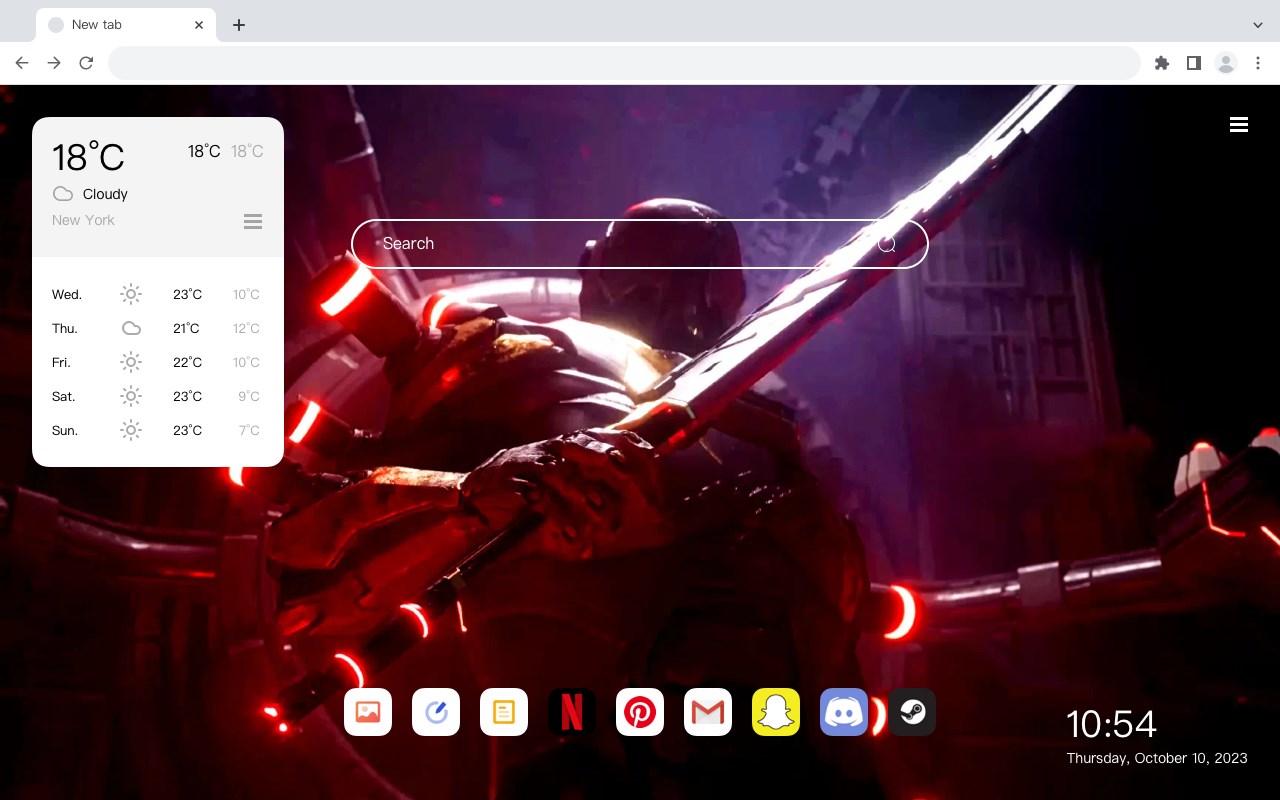Click Thursday's 21°C high temperature
This screenshot has height=800, width=1280.
coord(186,329)
